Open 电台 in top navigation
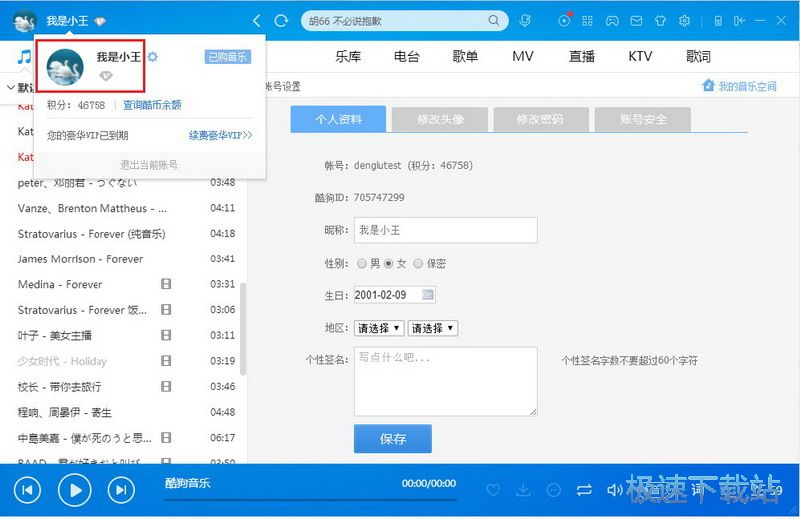The width and height of the screenshot is (800, 519). [407, 56]
